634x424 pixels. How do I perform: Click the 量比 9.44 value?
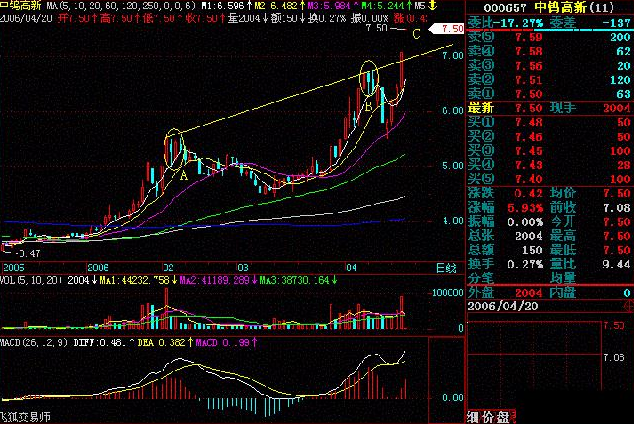tap(617, 264)
